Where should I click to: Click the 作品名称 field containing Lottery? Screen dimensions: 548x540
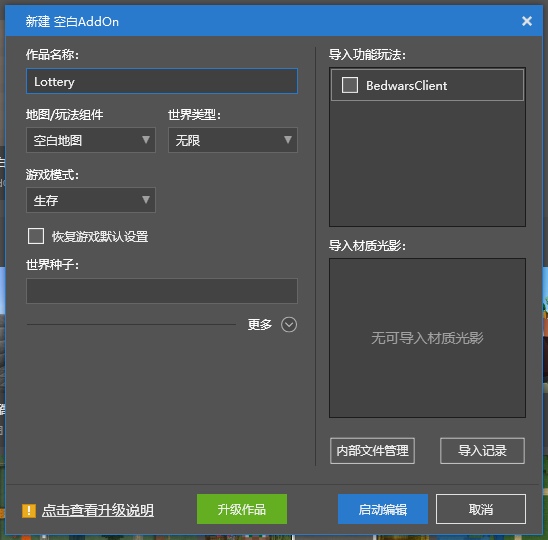coord(162,81)
